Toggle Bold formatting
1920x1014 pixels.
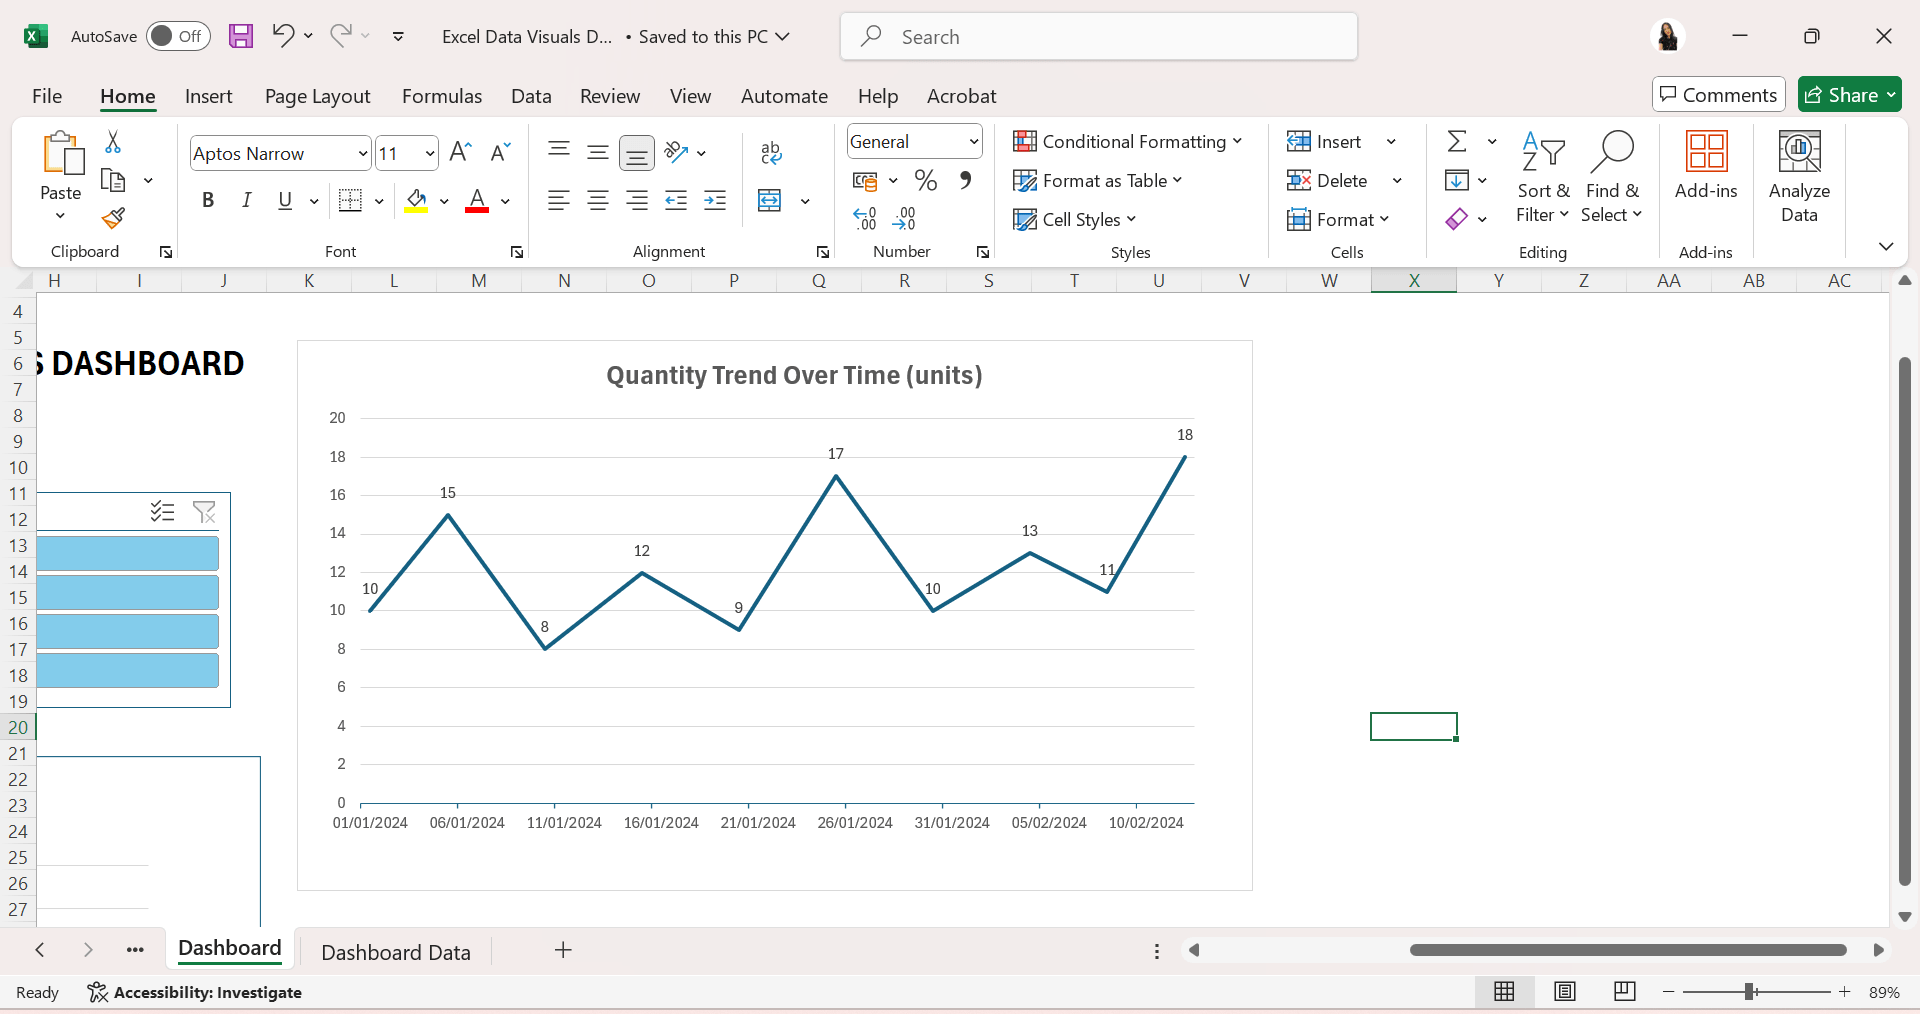point(208,200)
